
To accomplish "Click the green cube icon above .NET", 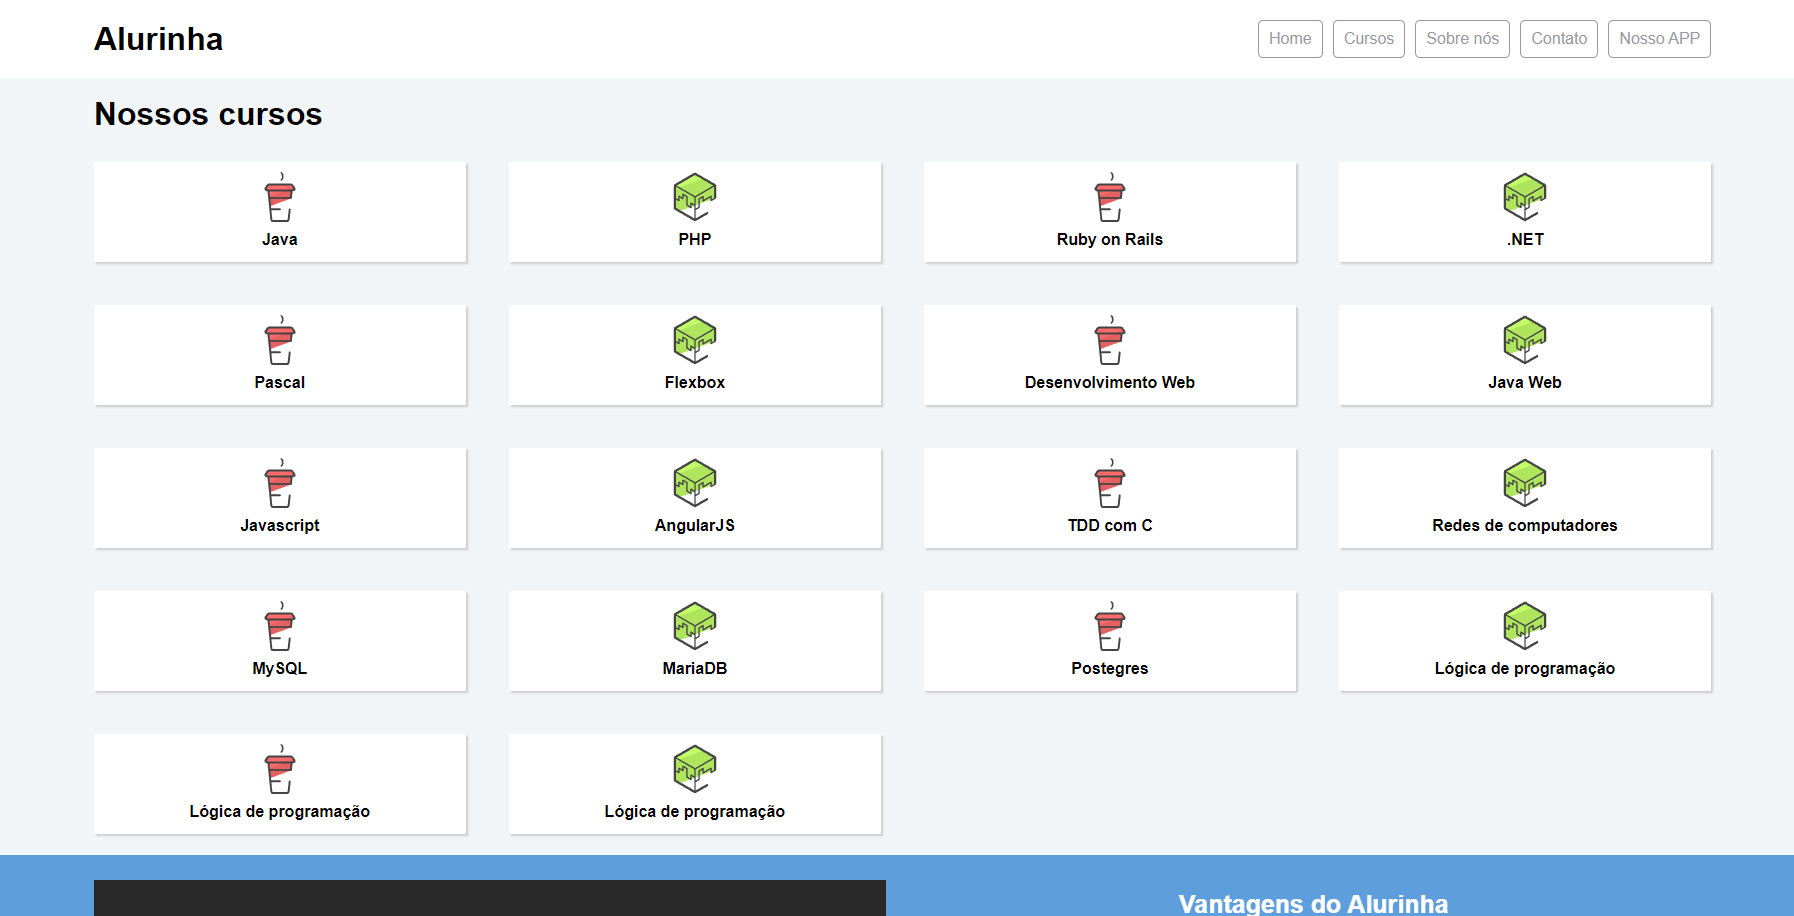I will tap(1525, 197).
